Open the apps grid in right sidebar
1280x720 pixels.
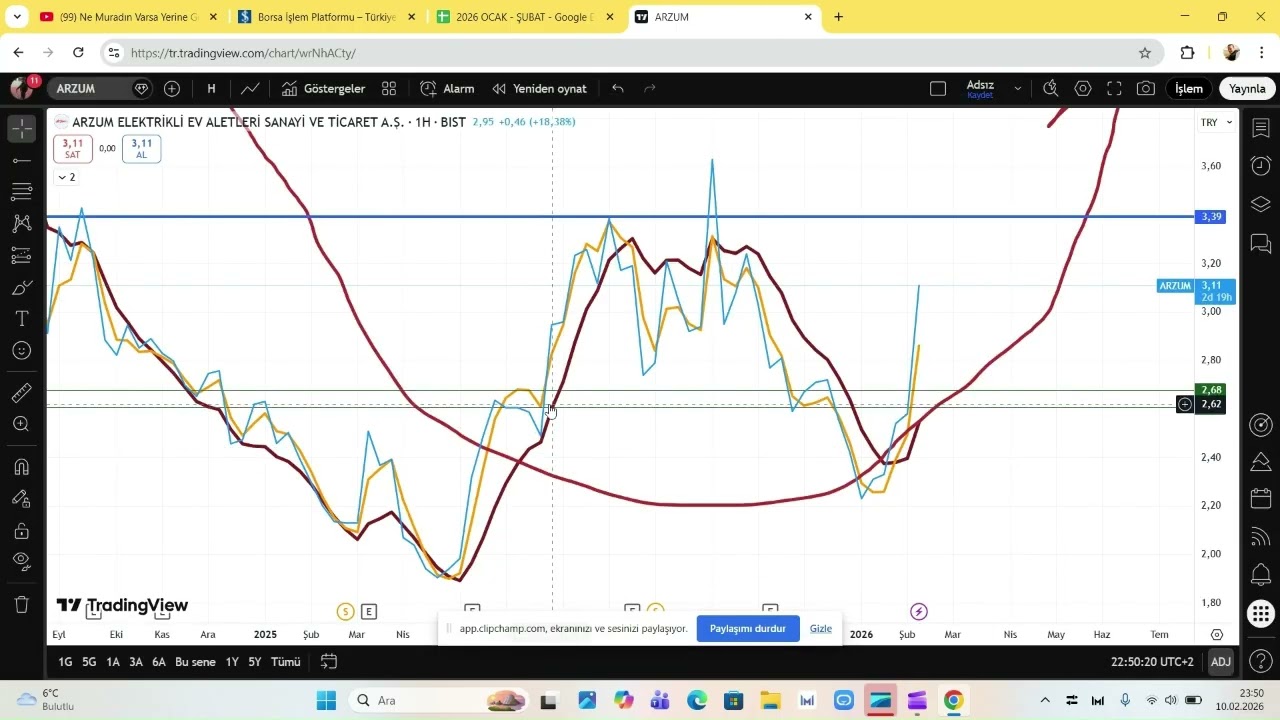coord(1261,613)
